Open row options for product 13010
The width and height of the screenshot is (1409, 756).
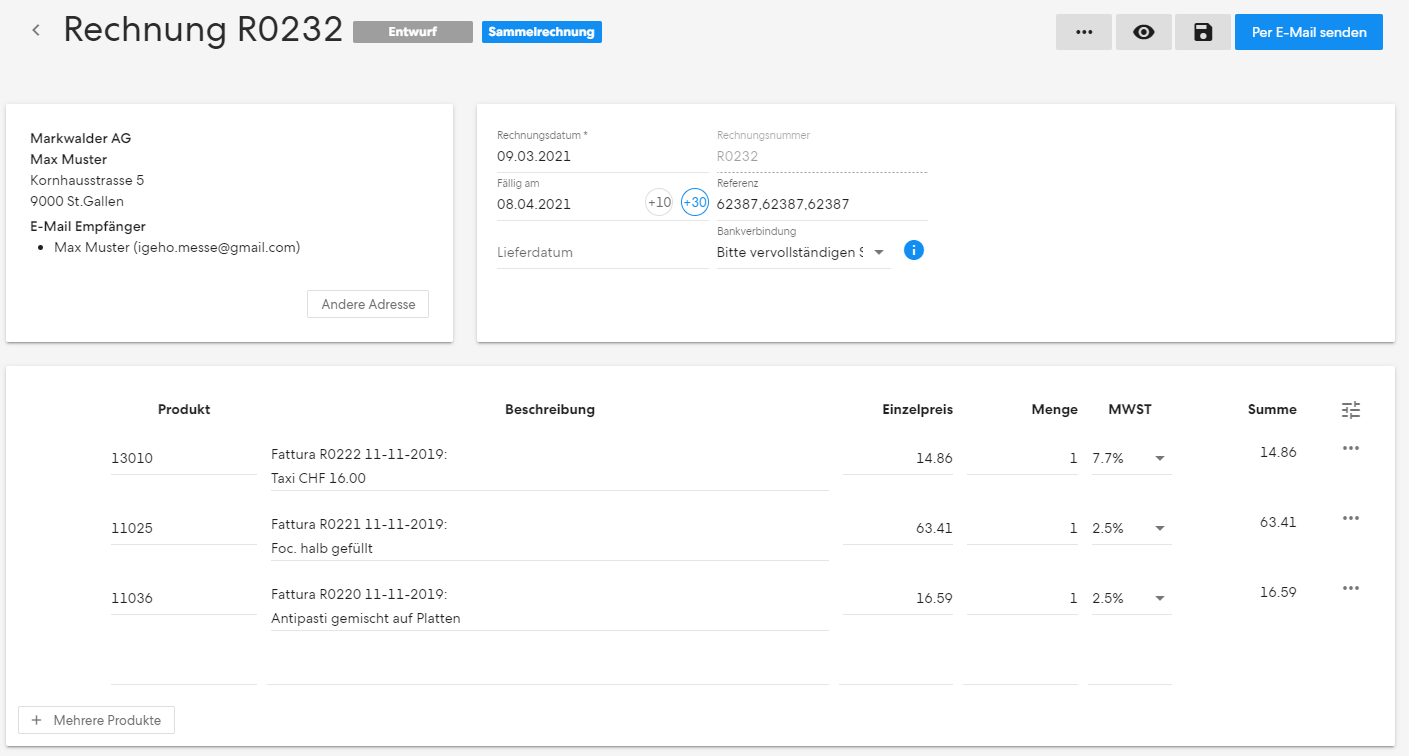(x=1351, y=448)
